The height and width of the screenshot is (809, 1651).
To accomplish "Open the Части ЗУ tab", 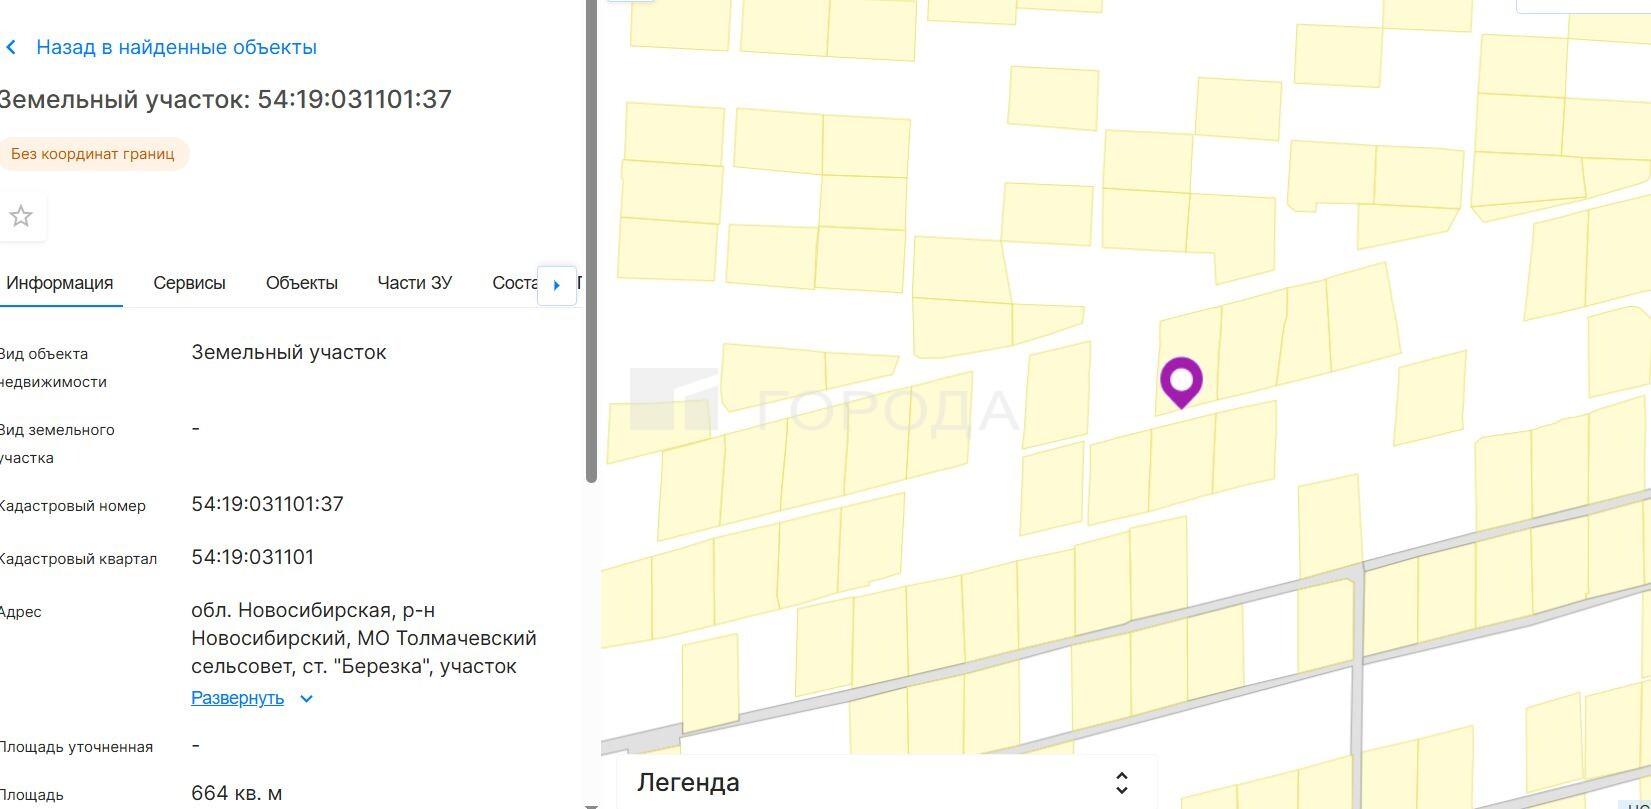I will (x=414, y=283).
